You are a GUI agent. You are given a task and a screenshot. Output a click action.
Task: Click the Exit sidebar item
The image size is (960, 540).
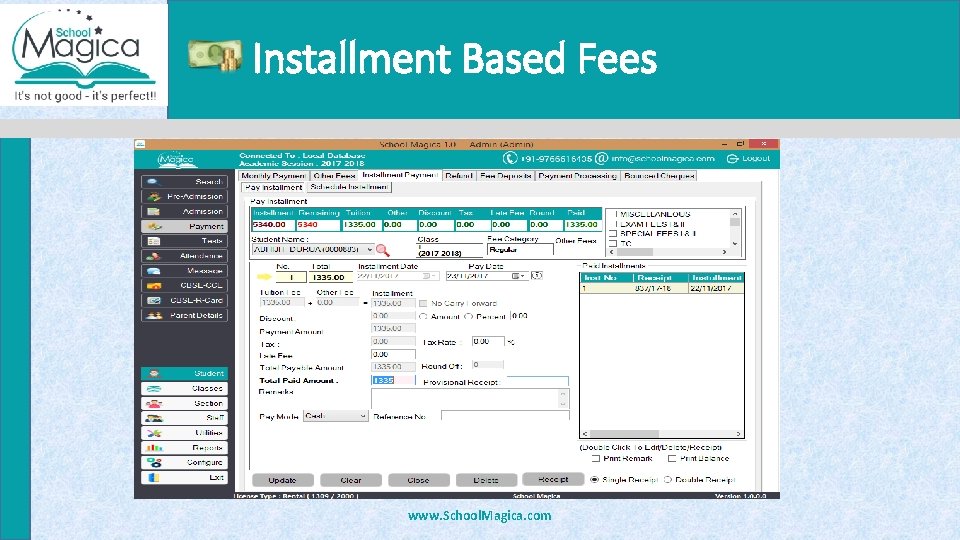pyautogui.click(x=184, y=478)
